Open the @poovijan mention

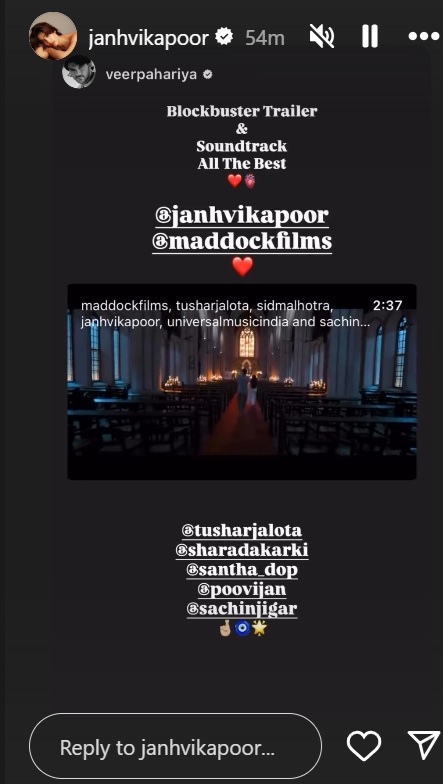(242, 590)
